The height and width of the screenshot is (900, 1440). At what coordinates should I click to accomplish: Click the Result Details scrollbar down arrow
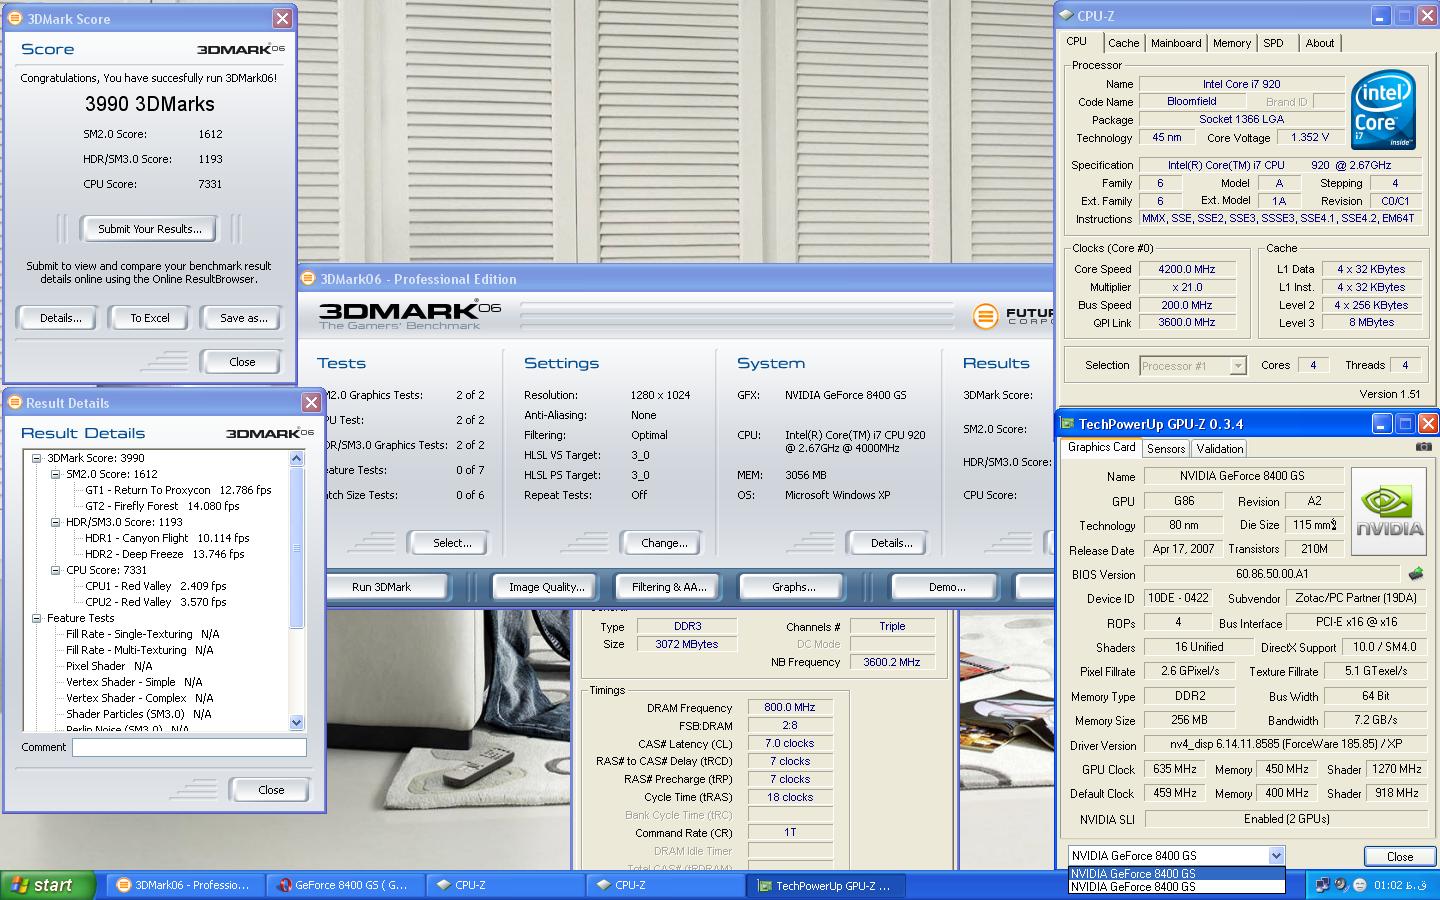pos(296,722)
